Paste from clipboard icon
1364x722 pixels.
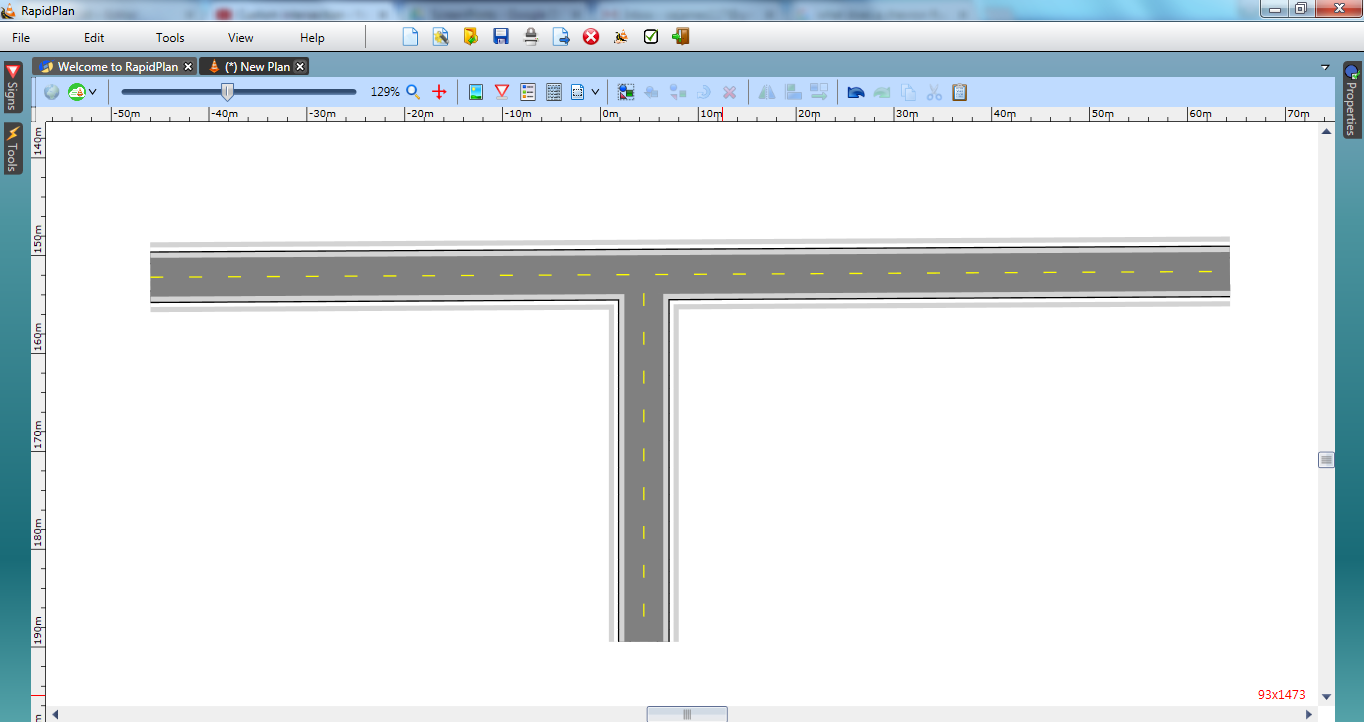click(960, 92)
